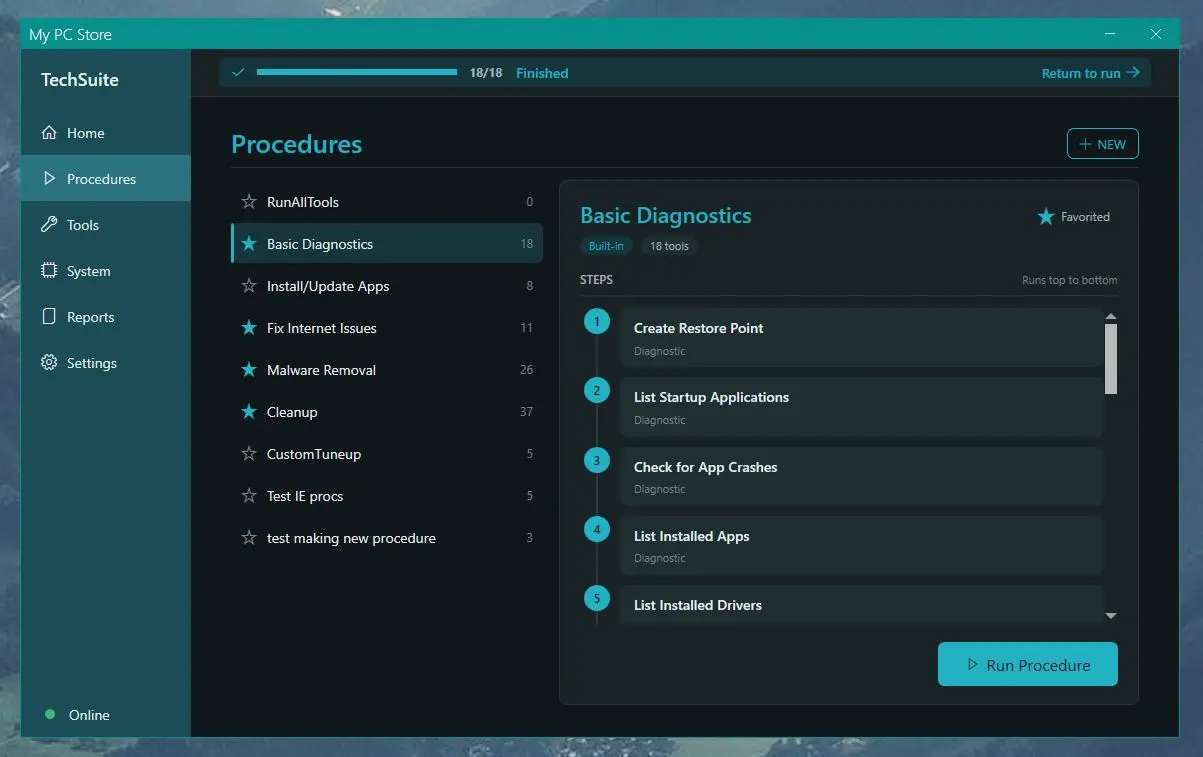Click the List Startup Applications step

pyautogui.click(x=861, y=407)
